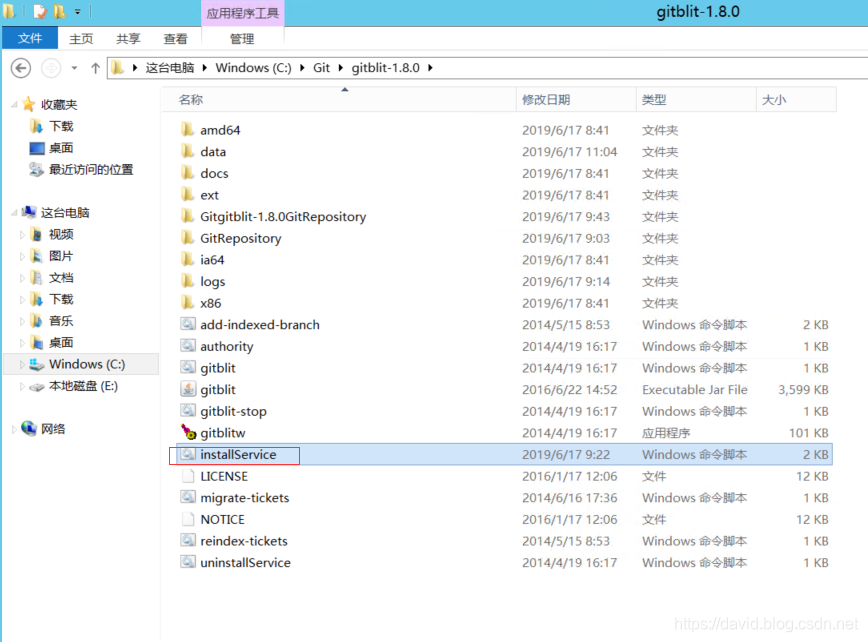Sort by the 名称 column header
Screen dimensions: 868x642
coord(339,100)
